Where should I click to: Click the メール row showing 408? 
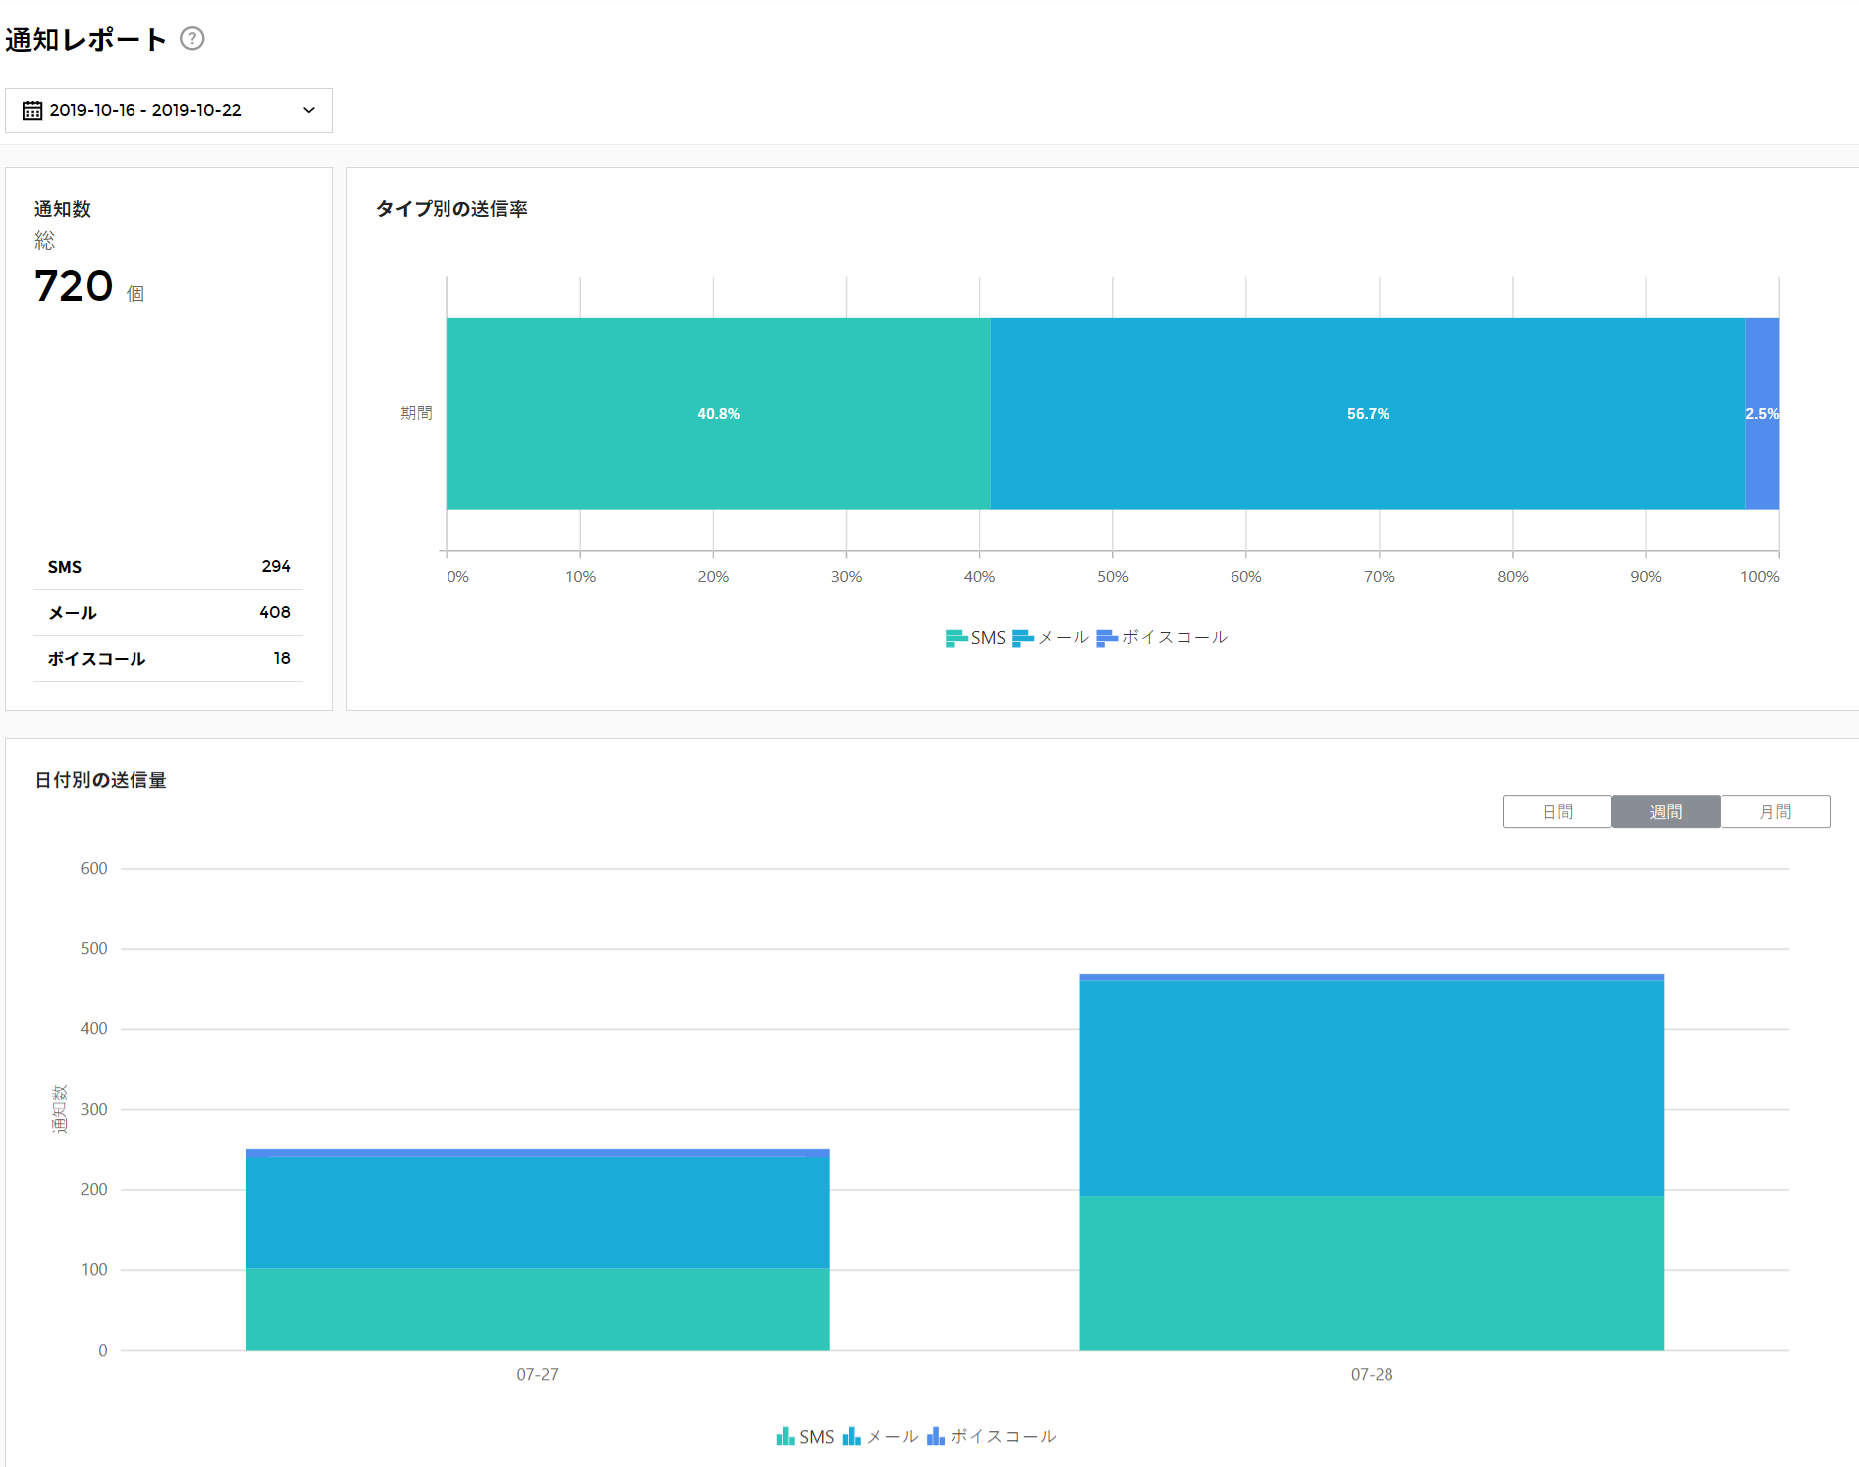168,613
